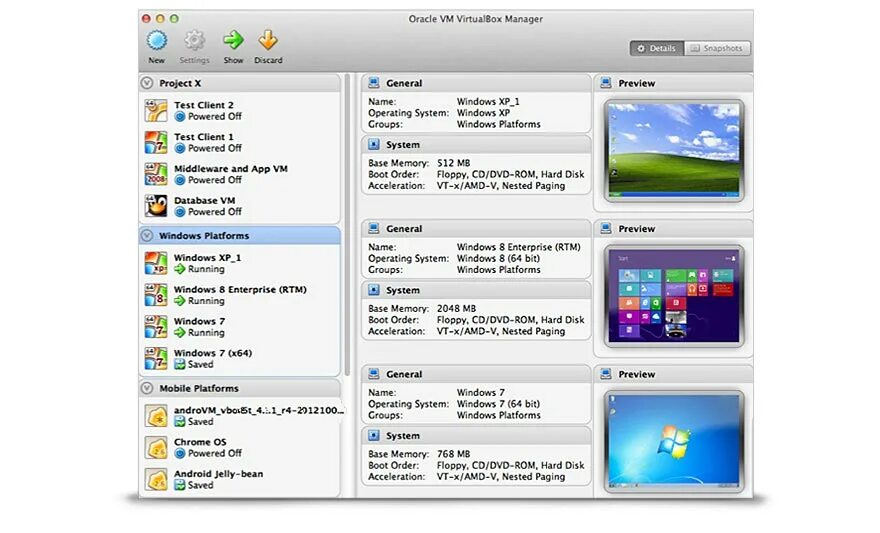880x533 pixels.
Task: Click the Running status arrow of Windows XP_1
Action: pyautogui.click(x=180, y=269)
